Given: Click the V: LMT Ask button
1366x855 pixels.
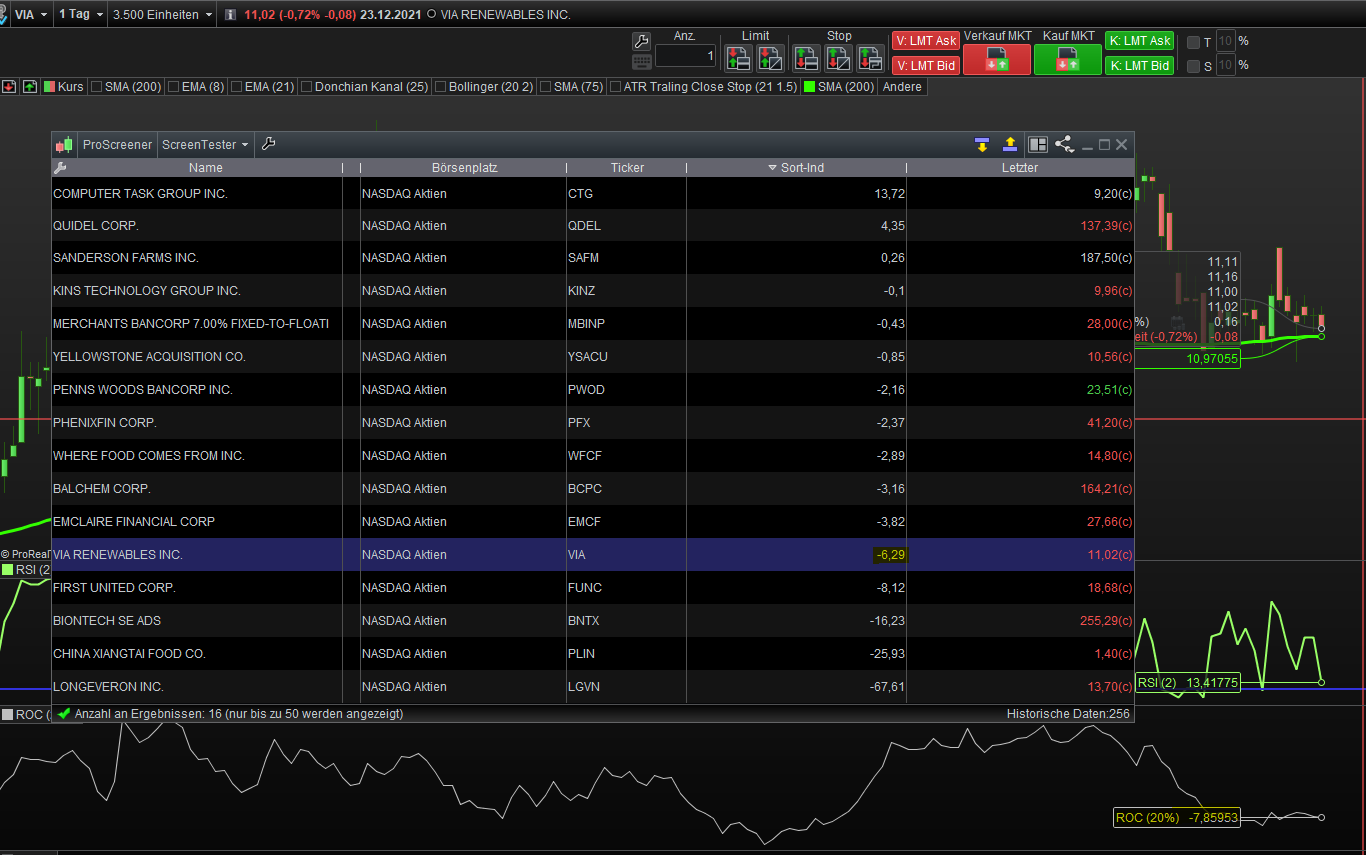Looking at the screenshot, I should tap(926, 41).
